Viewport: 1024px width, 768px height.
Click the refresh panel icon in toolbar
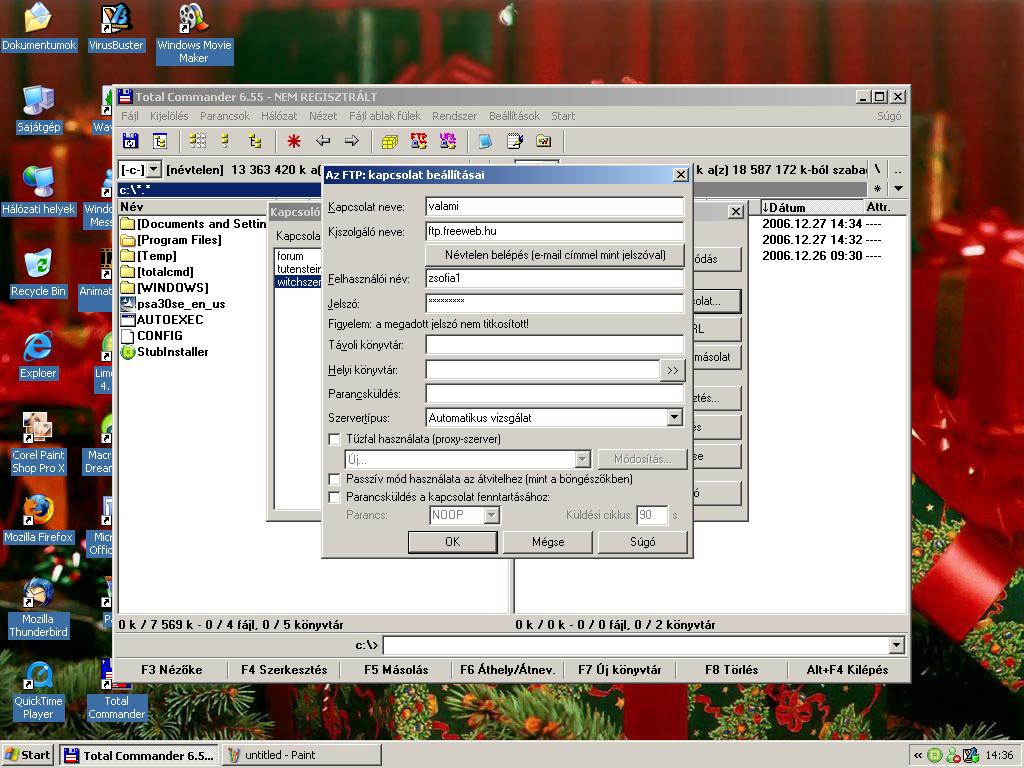130,141
